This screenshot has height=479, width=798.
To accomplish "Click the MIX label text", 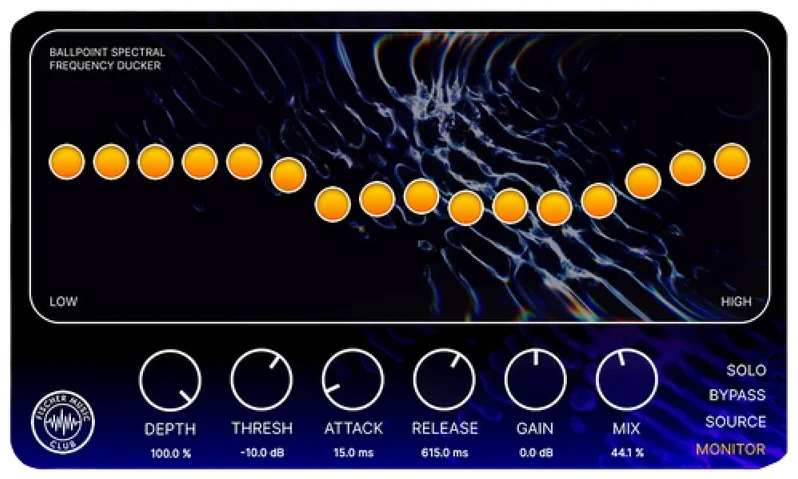I will (x=626, y=428).
